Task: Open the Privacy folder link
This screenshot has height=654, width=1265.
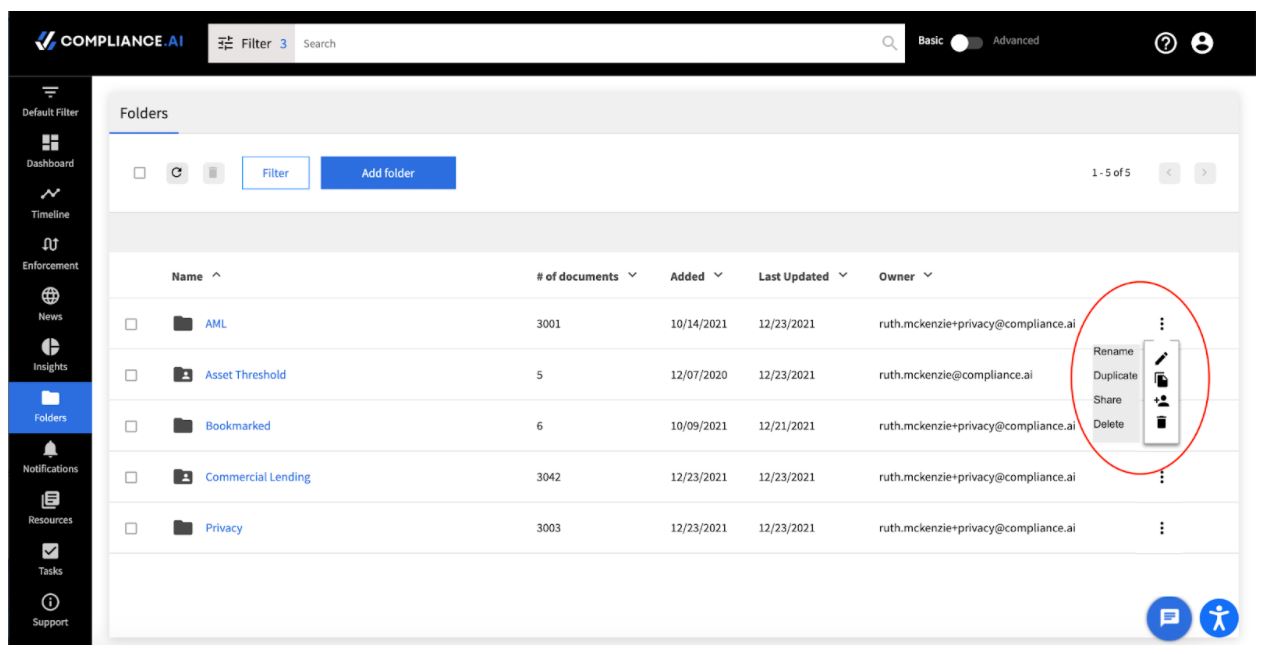Action: point(224,528)
